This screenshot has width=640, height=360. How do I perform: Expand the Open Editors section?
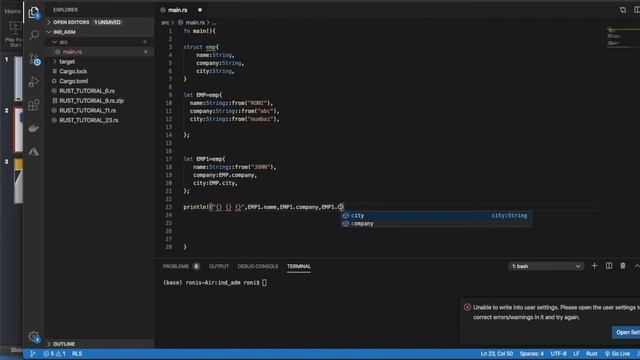[71, 22]
